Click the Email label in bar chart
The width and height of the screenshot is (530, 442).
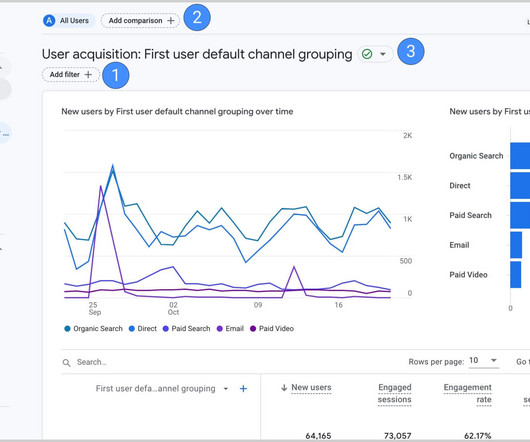click(459, 245)
